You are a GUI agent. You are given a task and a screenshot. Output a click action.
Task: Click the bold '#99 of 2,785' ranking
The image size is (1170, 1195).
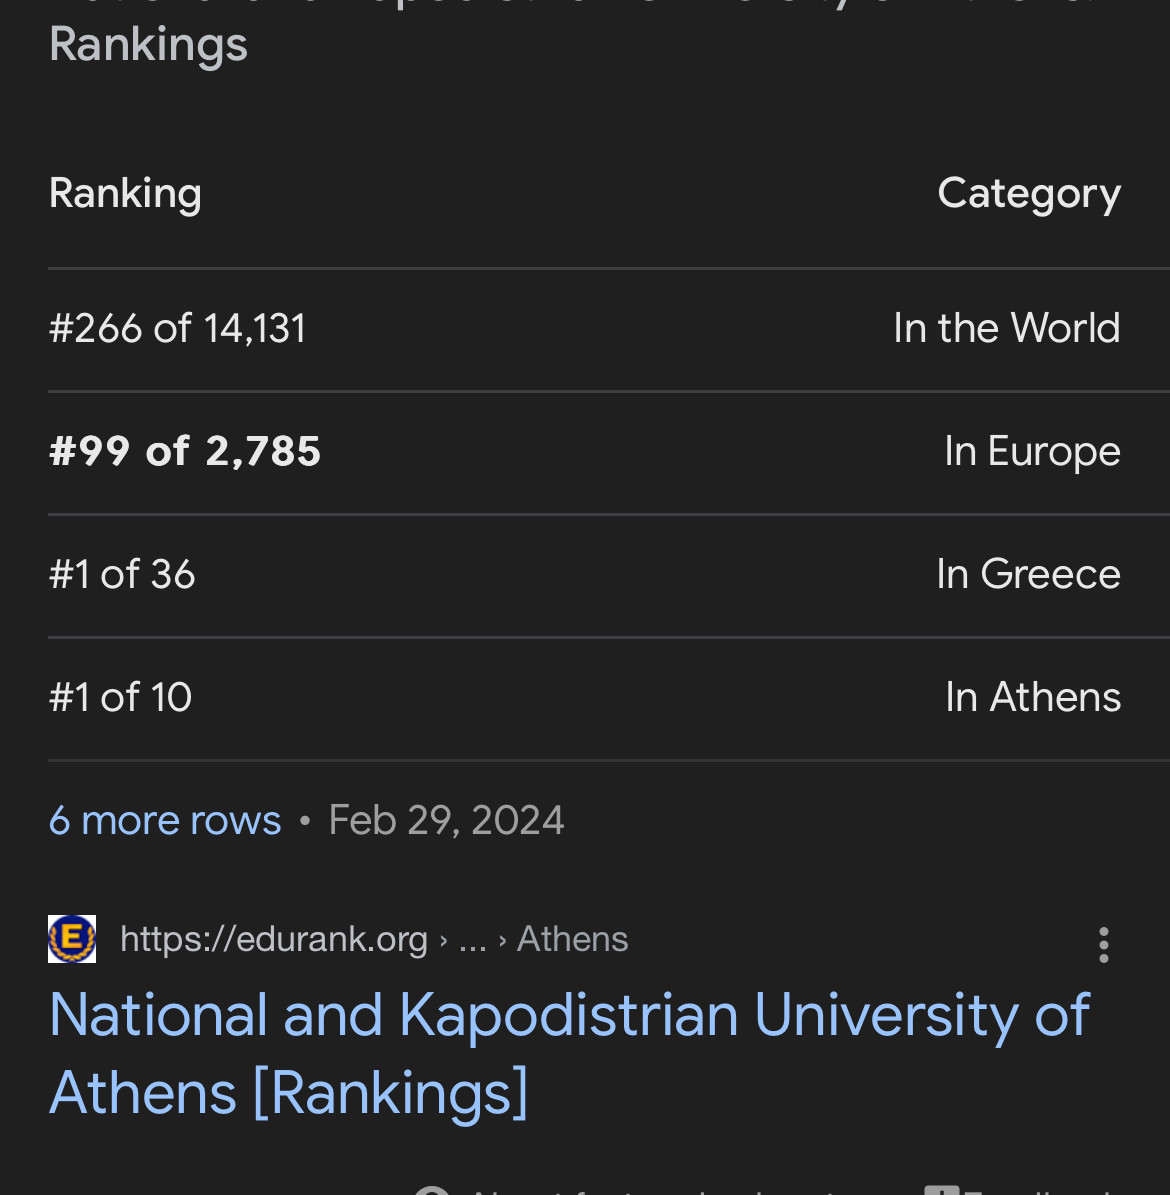[x=185, y=451]
